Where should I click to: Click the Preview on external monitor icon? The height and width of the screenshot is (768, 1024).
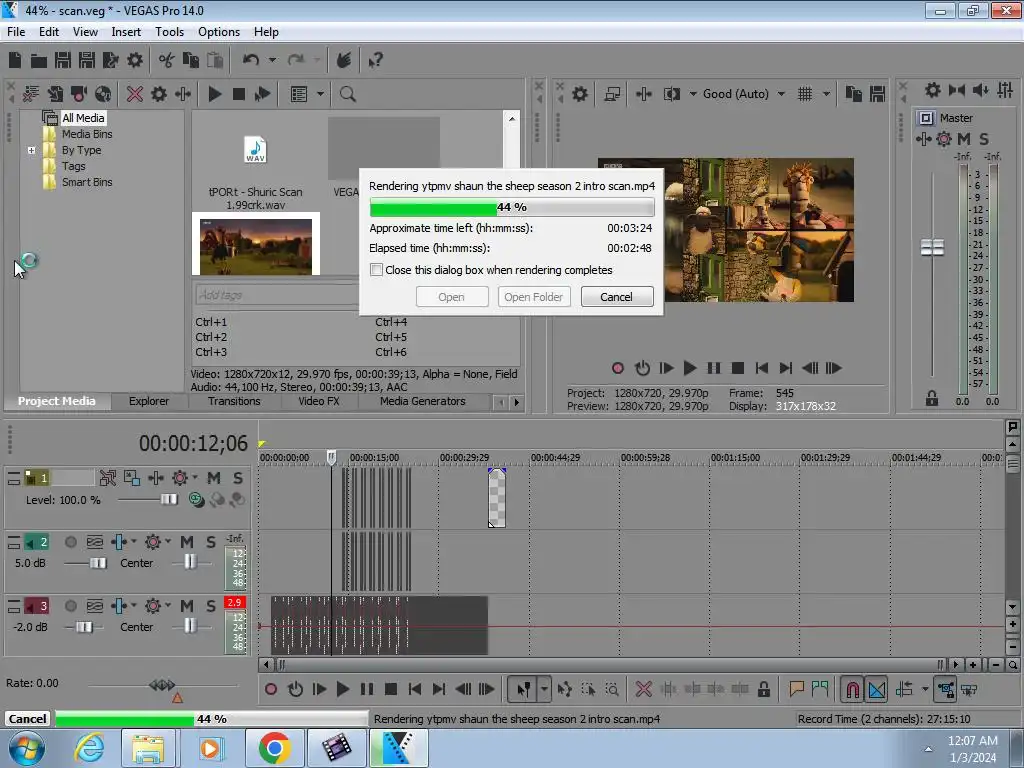(x=612, y=94)
